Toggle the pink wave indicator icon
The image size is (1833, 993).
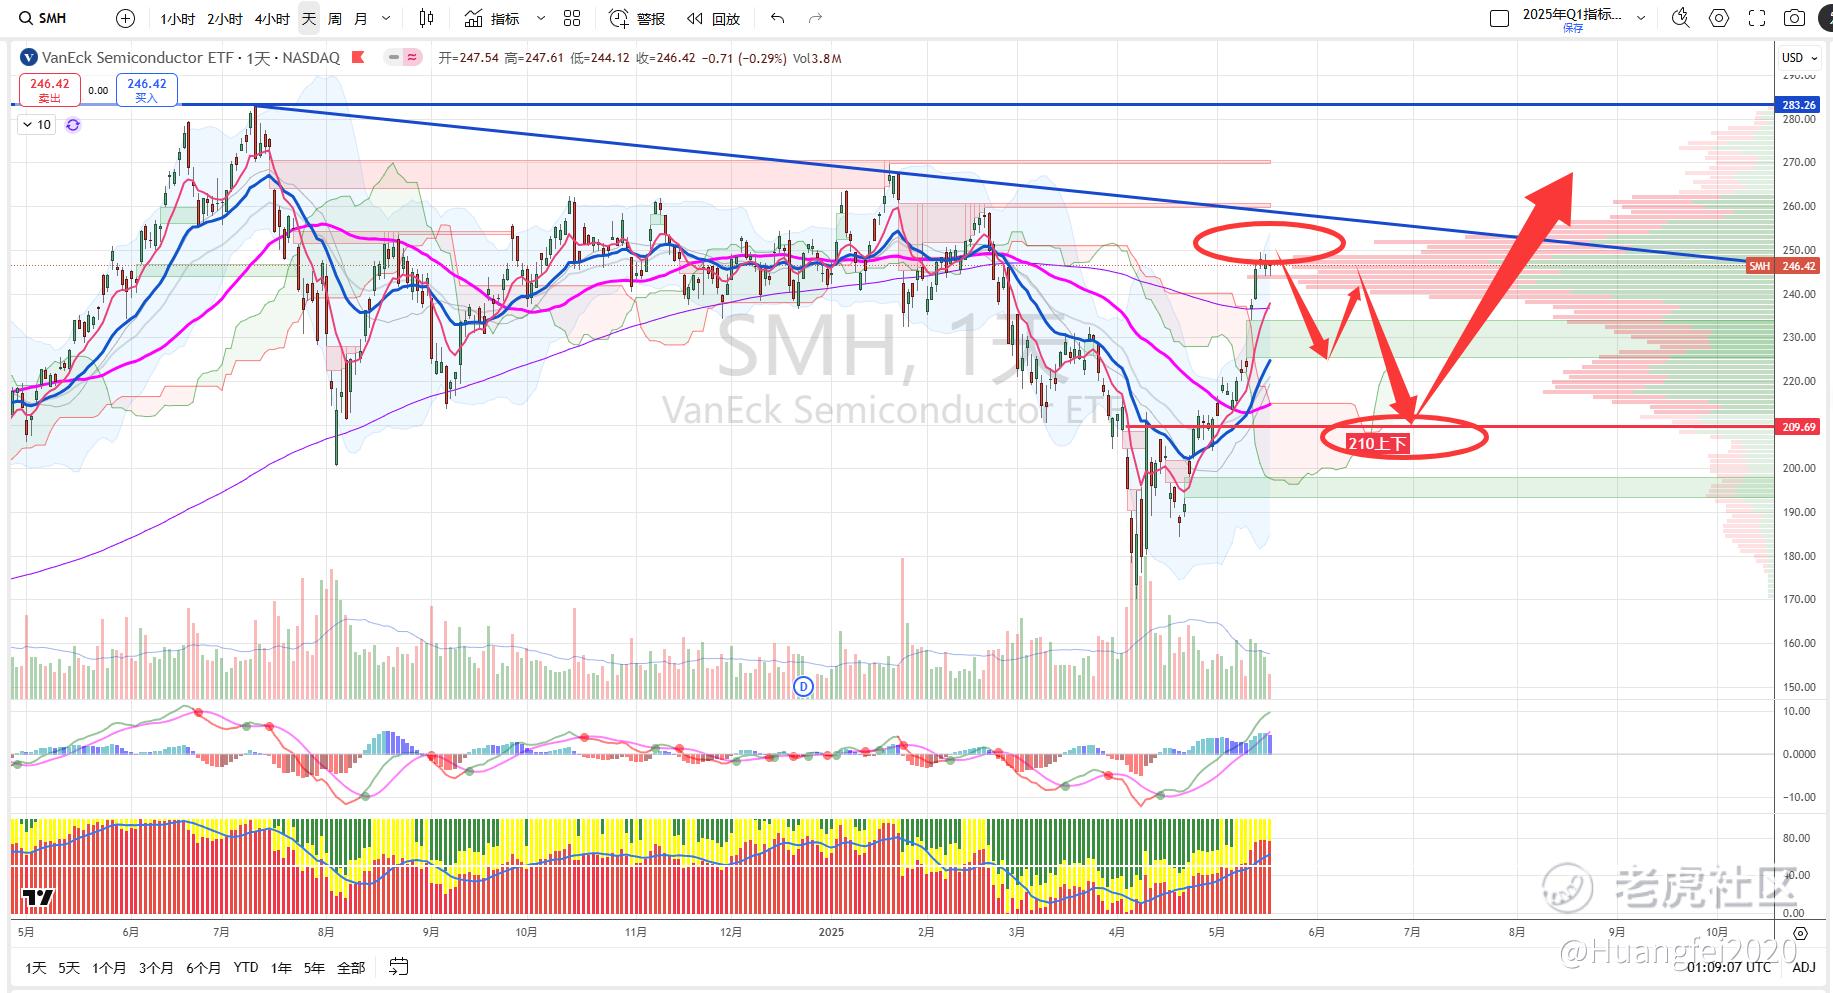click(412, 58)
